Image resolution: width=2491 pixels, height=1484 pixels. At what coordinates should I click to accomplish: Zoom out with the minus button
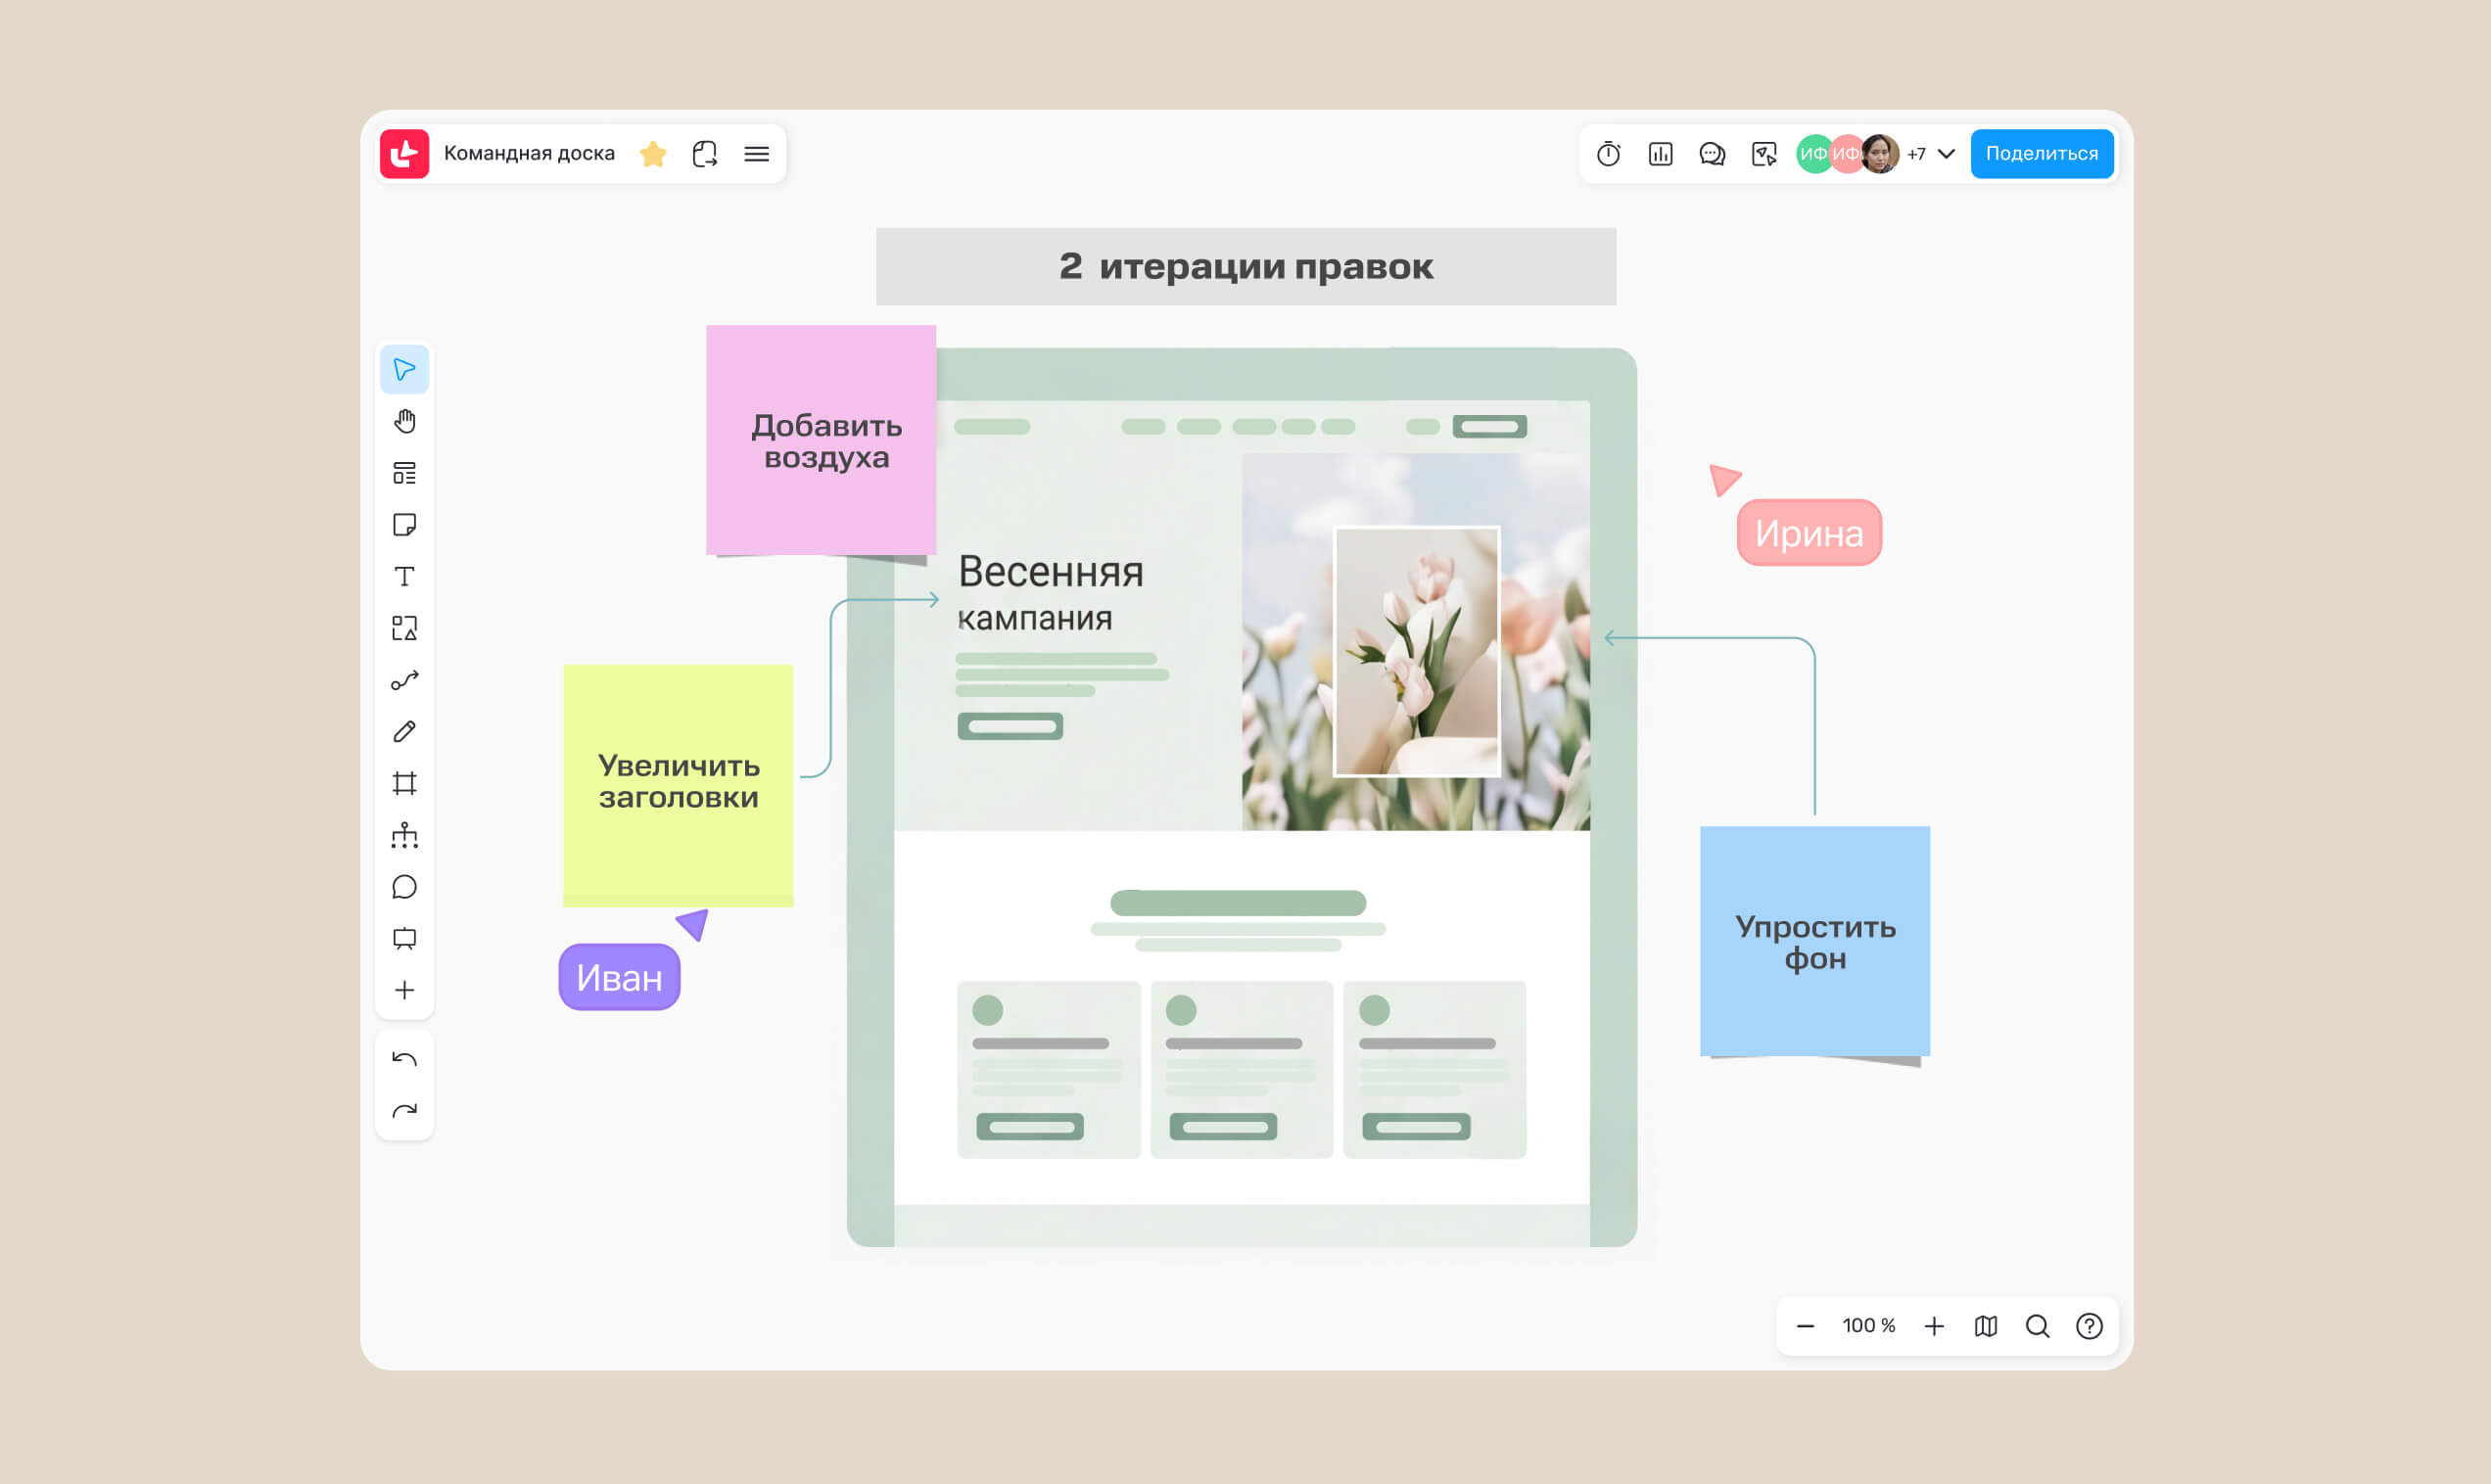coord(1805,1326)
